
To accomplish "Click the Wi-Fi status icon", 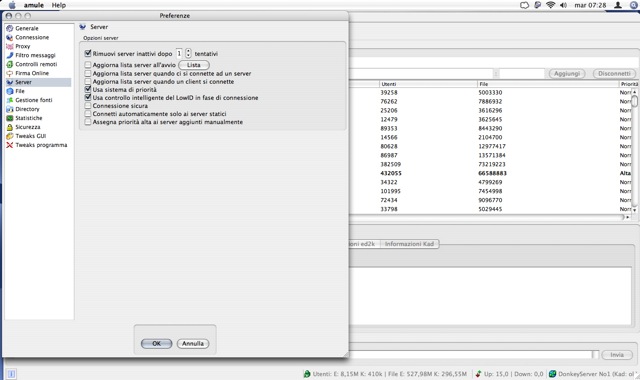I will pyautogui.click(x=550, y=5).
